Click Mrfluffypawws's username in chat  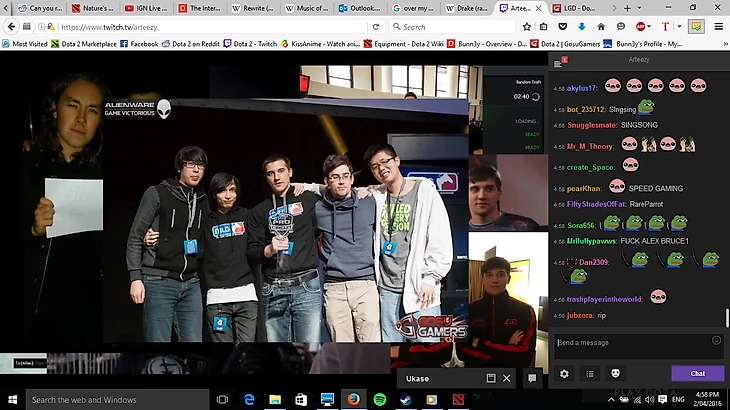592,241
